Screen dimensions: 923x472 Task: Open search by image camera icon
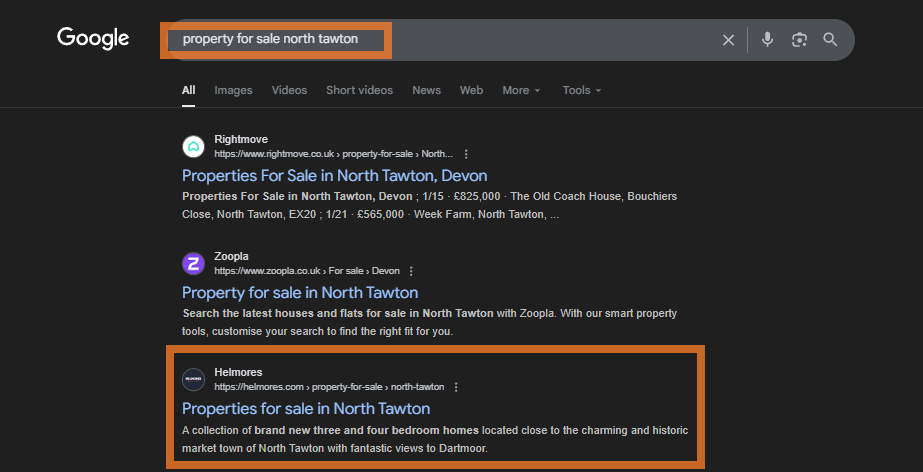click(799, 40)
